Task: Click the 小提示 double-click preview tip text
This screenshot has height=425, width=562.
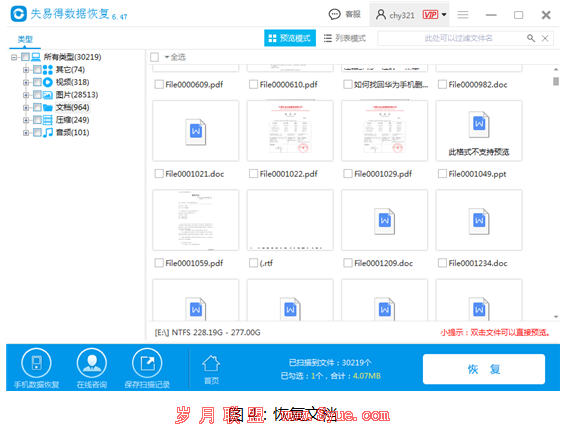Action: 495,333
